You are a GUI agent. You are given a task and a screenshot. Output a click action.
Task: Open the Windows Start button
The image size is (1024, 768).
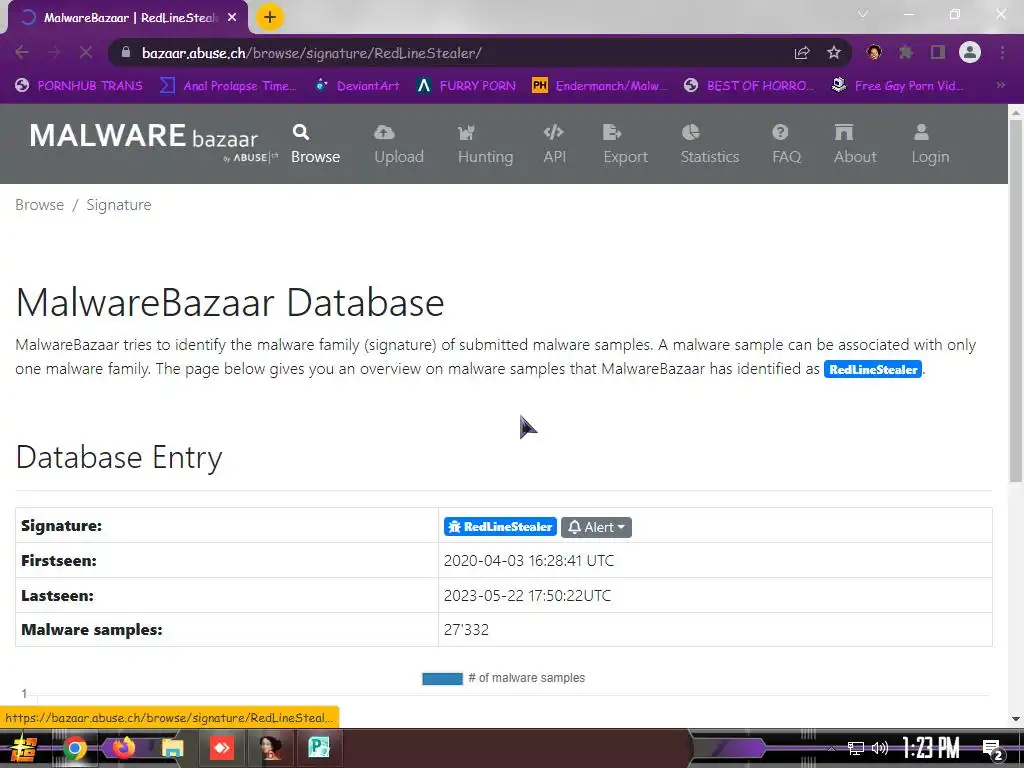pos(24,748)
